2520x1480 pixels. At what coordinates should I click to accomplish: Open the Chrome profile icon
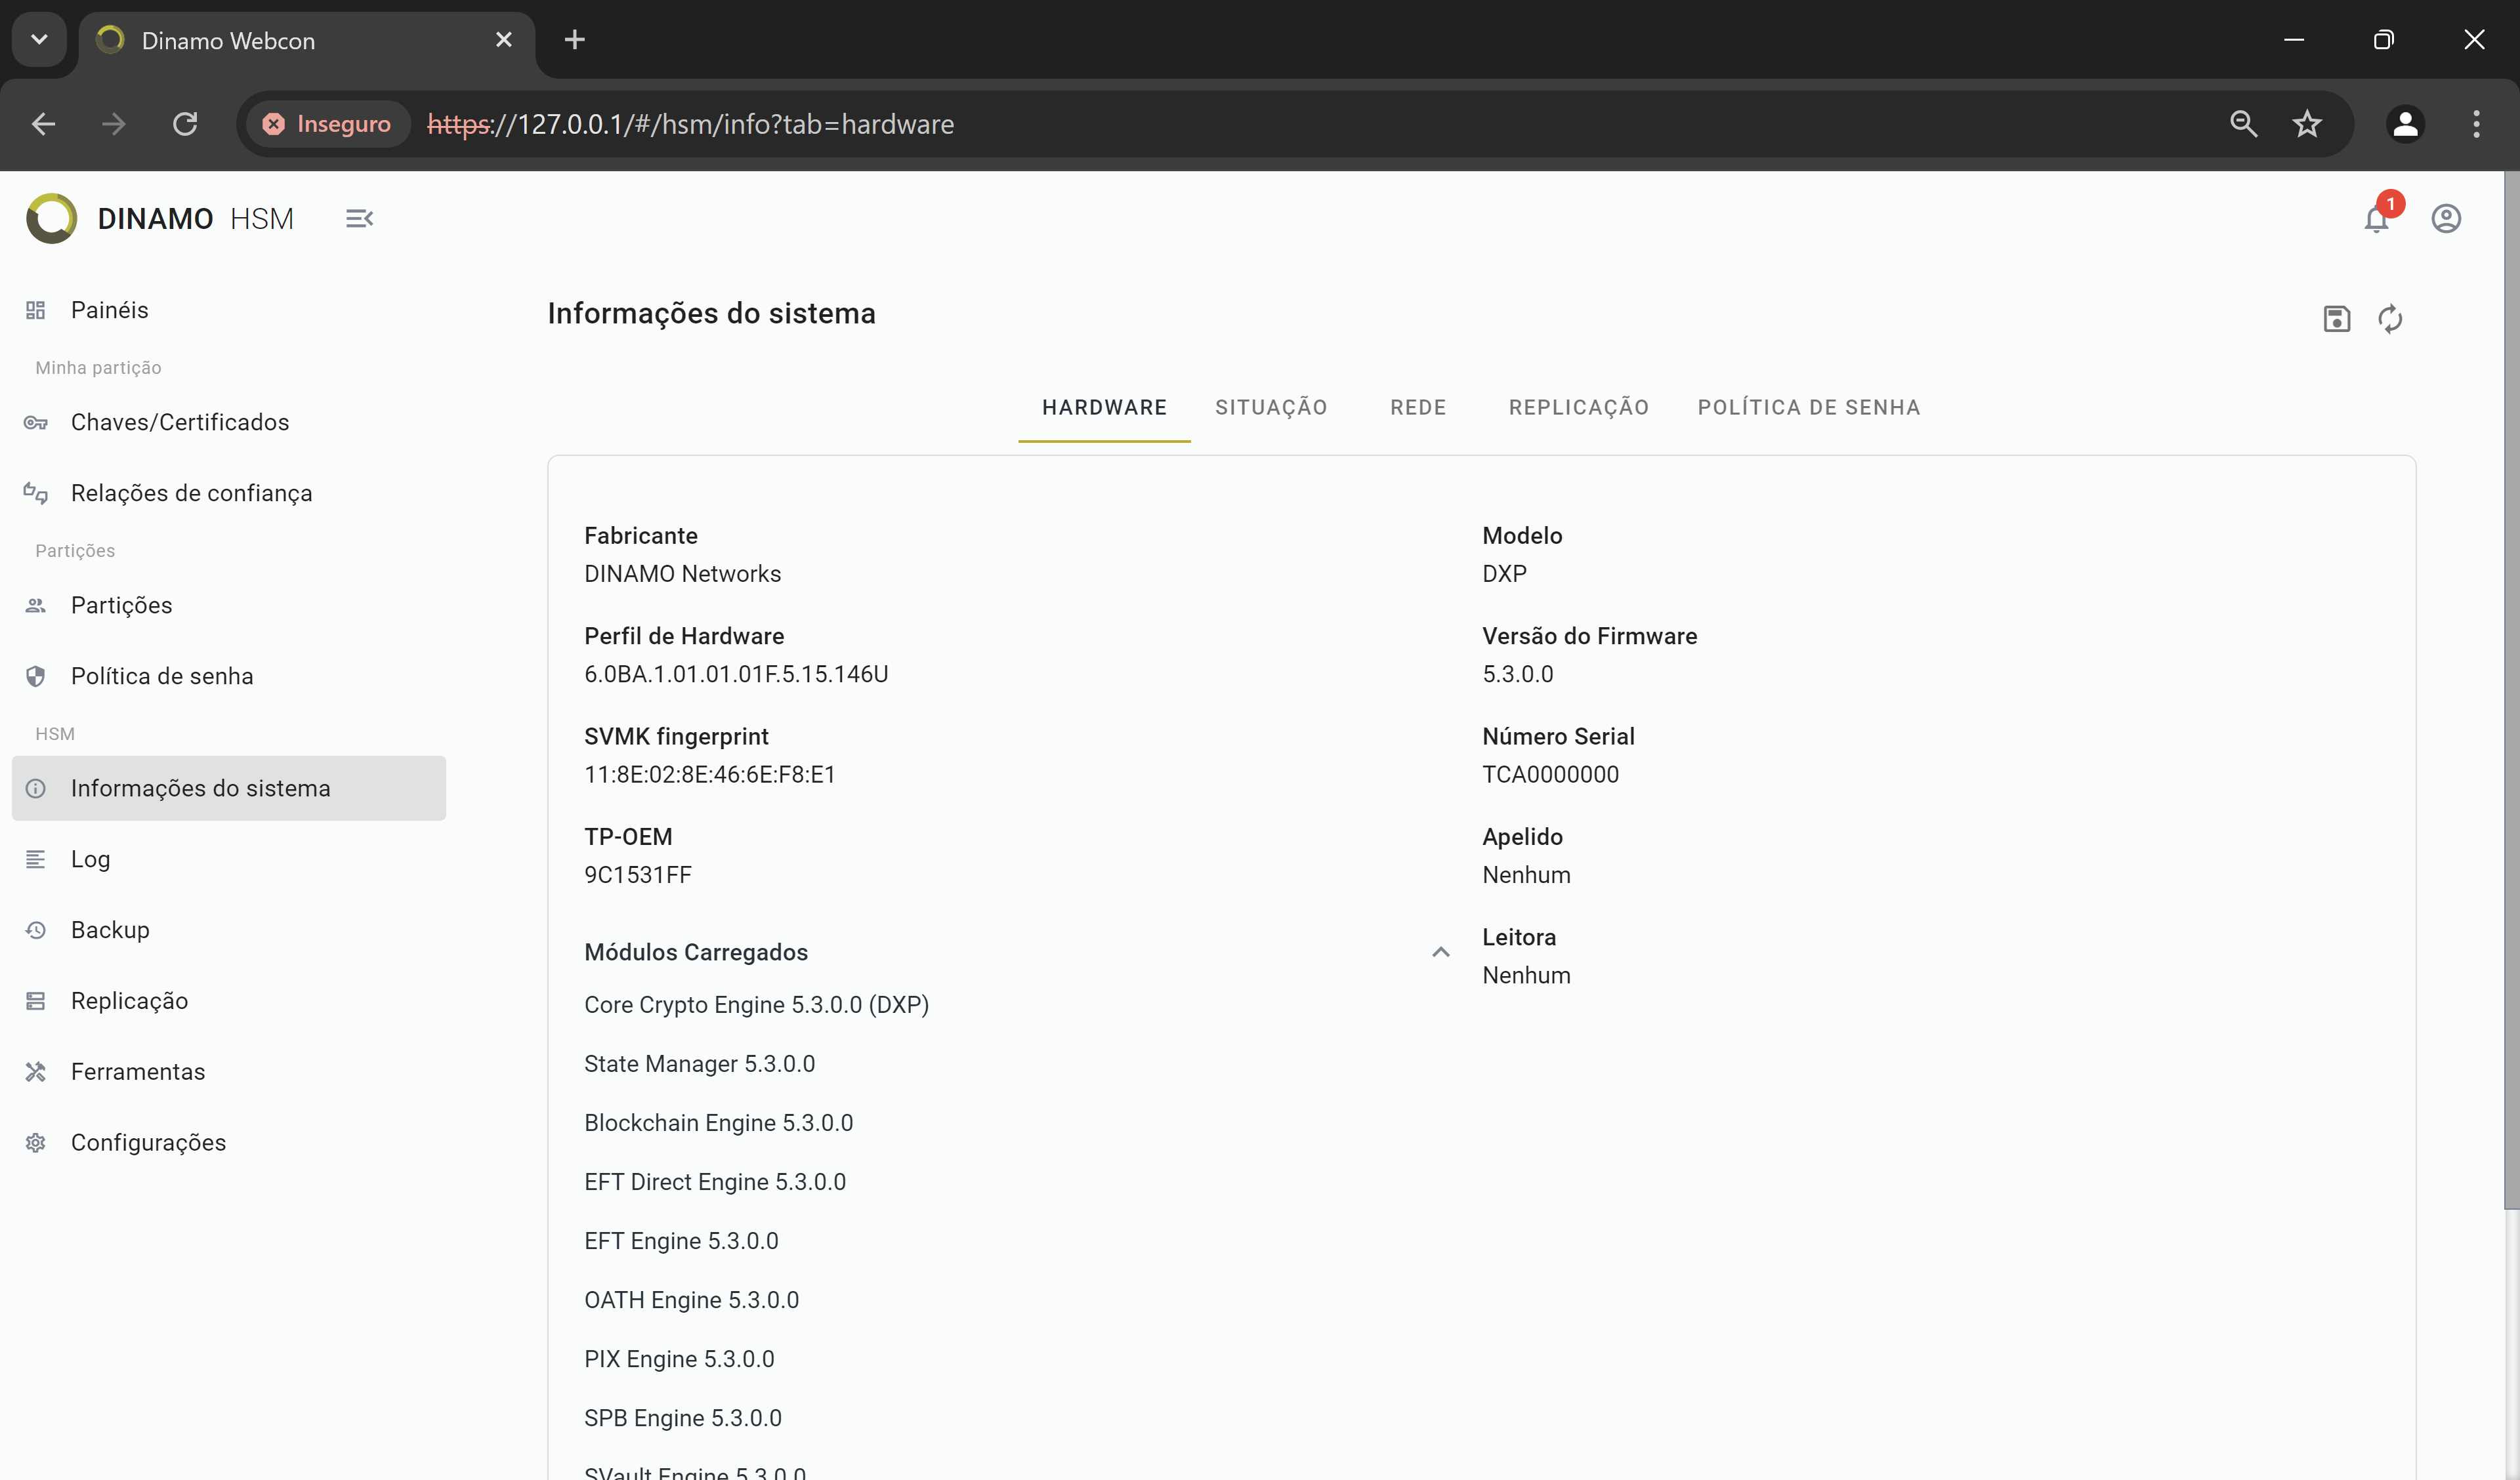click(2405, 124)
